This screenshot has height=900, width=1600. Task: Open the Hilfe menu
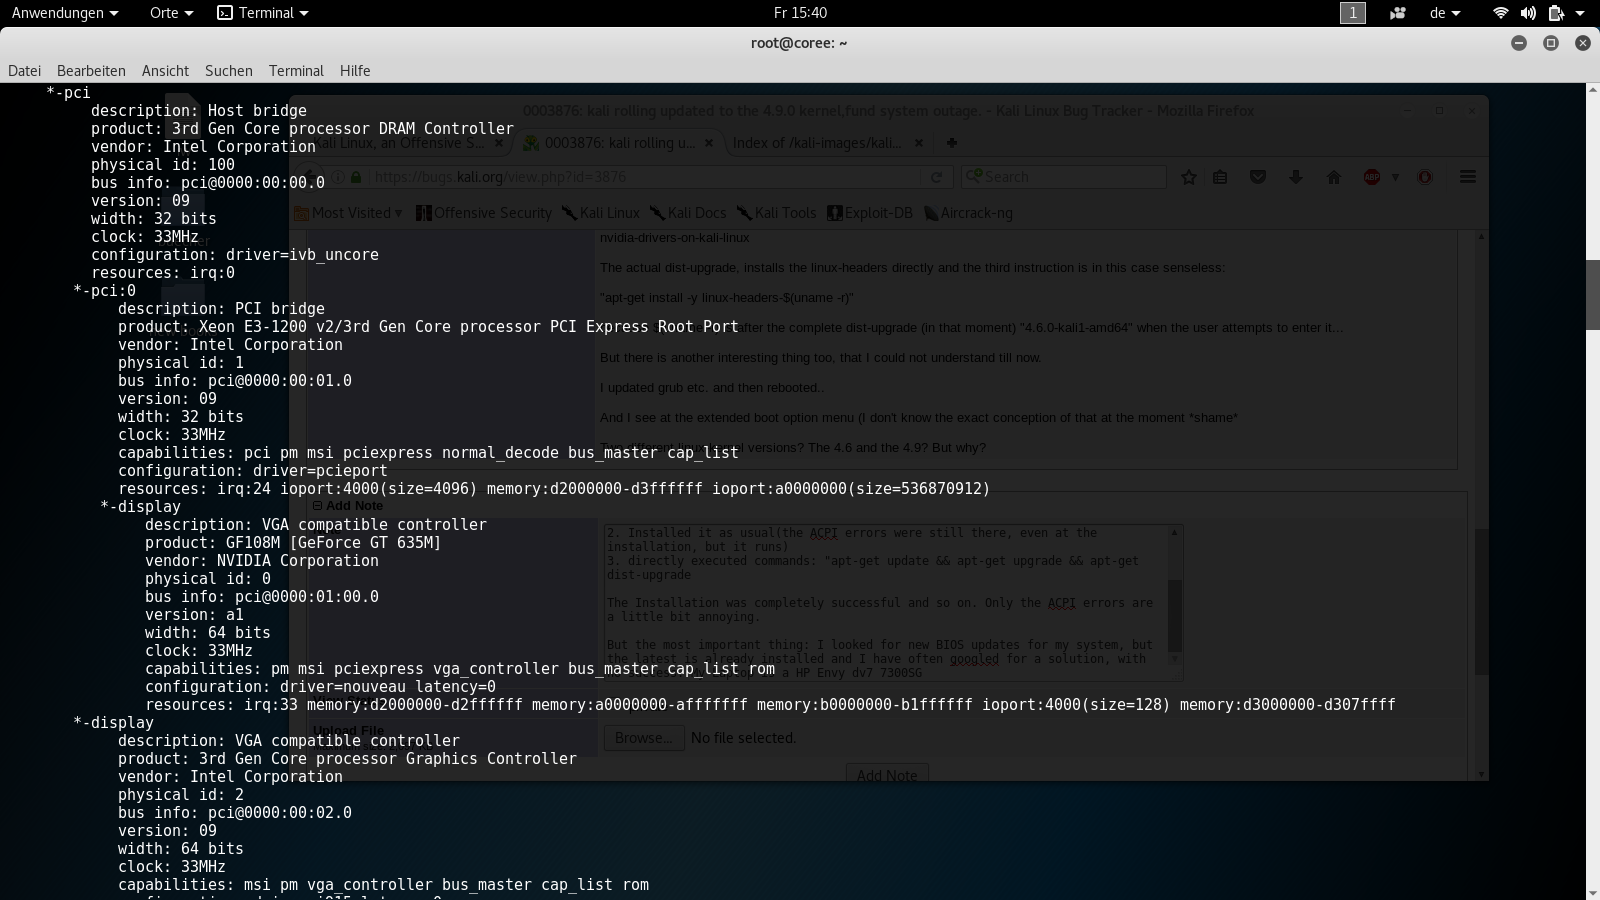tap(355, 71)
